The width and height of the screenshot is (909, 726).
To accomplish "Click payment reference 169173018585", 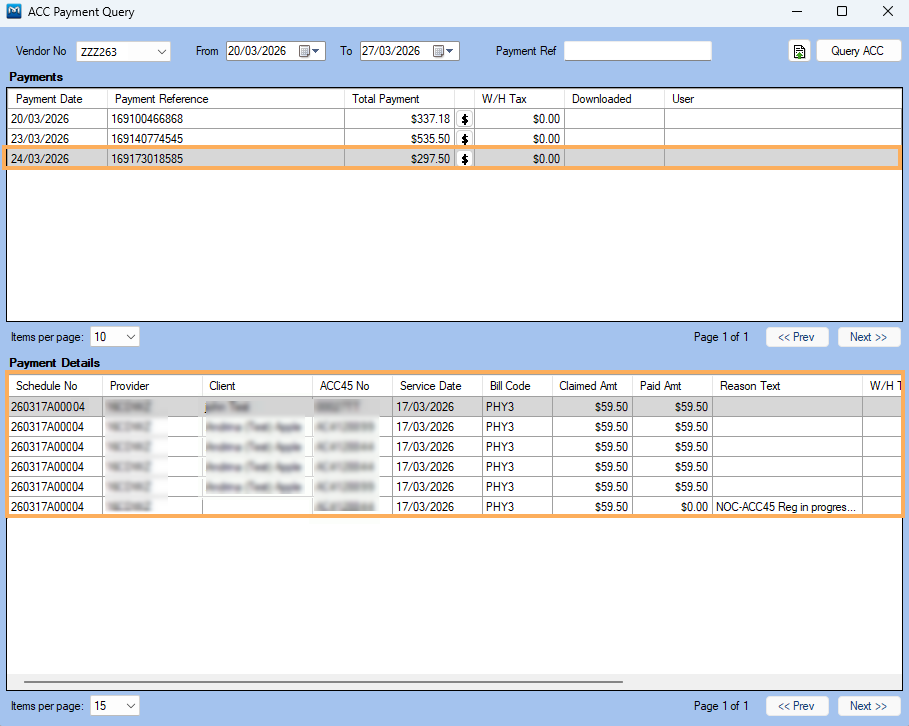I will (147, 158).
